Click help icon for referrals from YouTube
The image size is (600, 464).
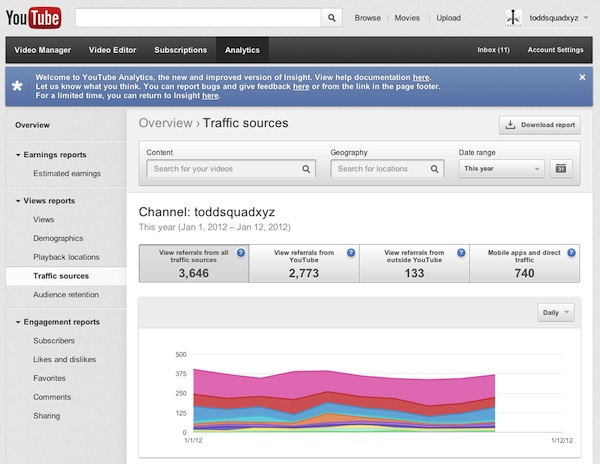point(351,253)
